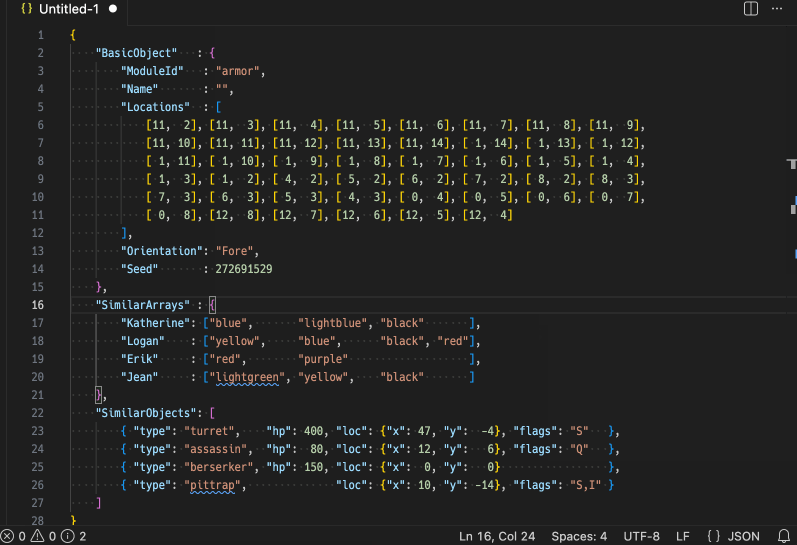Viewport: 797px width, 545px height.
Task: Open the More Actions ellipsis menu
Action: (x=777, y=9)
